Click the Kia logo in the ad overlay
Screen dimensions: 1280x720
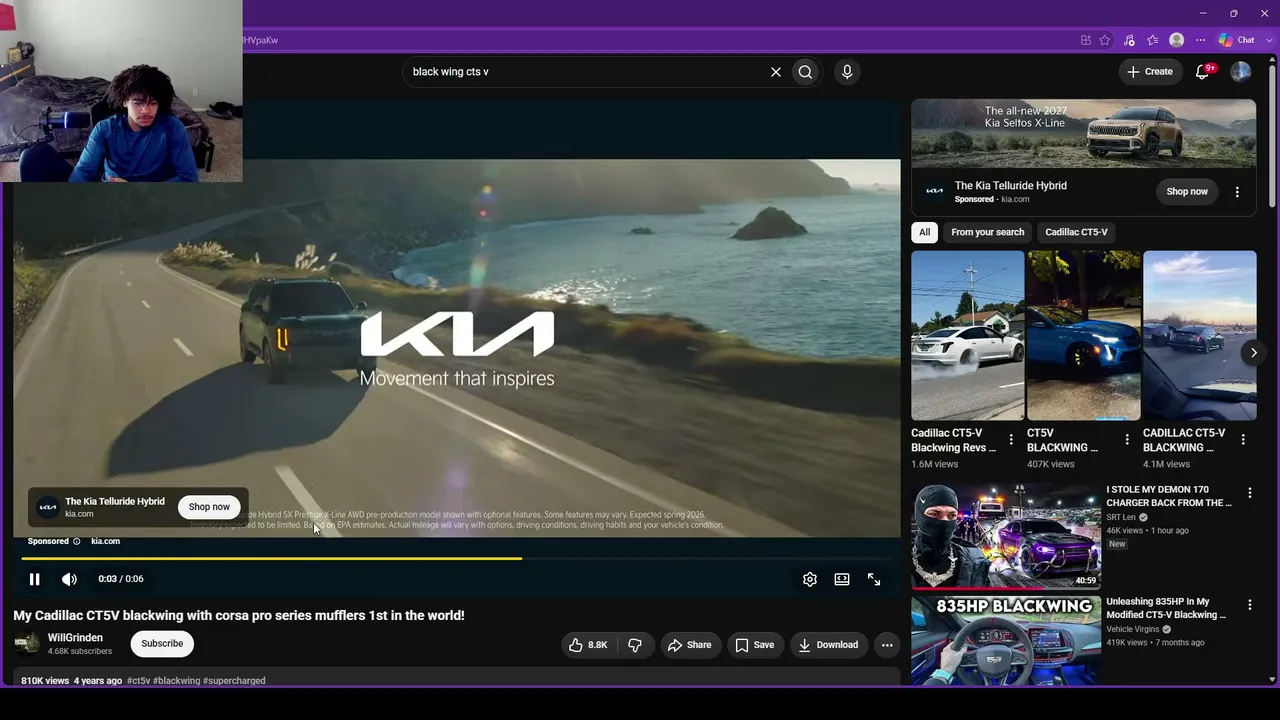click(48, 507)
